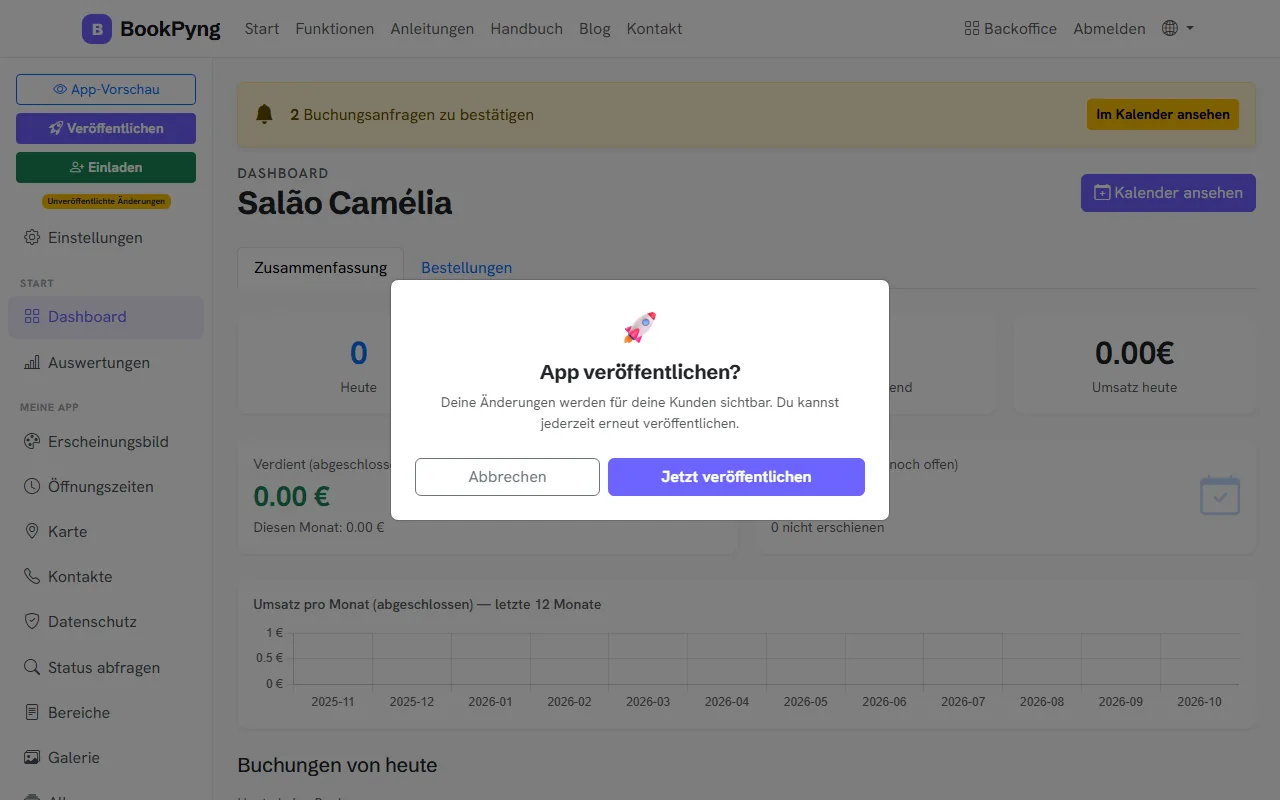
Task: Open Kontakt in top navigation
Action: pyautogui.click(x=655, y=29)
